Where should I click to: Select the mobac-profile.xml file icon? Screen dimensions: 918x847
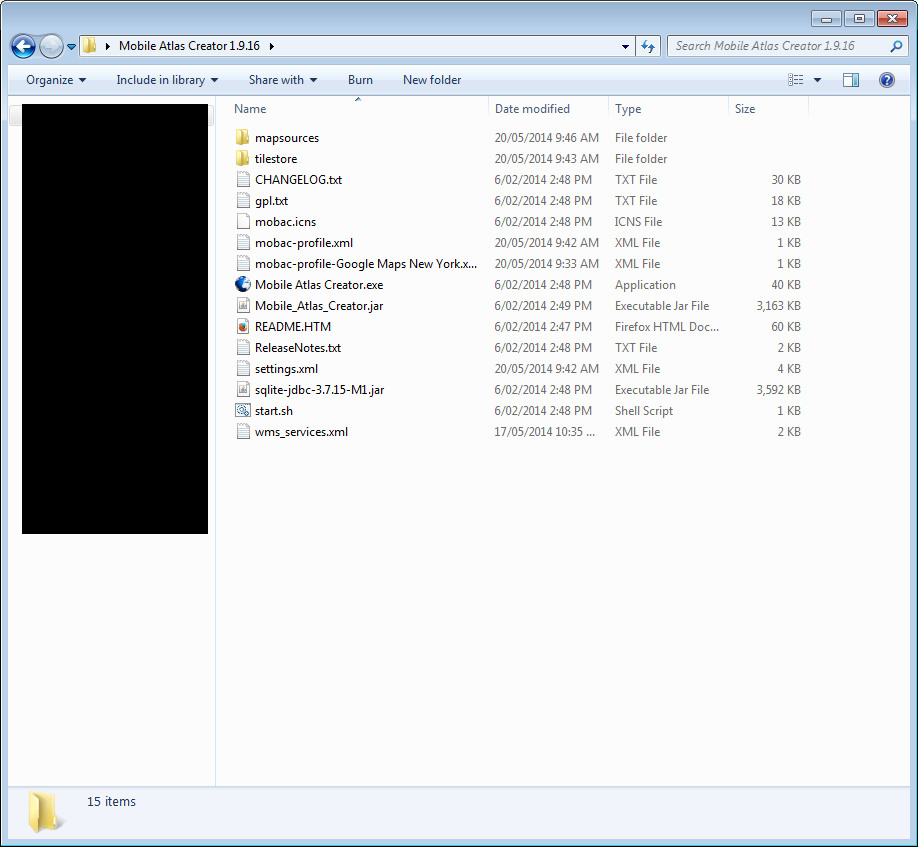[x=243, y=243]
